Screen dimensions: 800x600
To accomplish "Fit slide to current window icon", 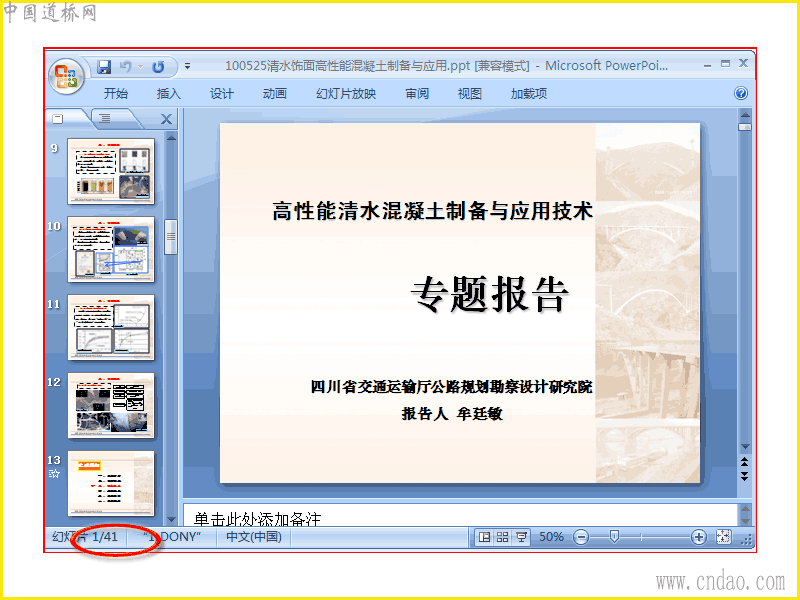I will coord(723,537).
